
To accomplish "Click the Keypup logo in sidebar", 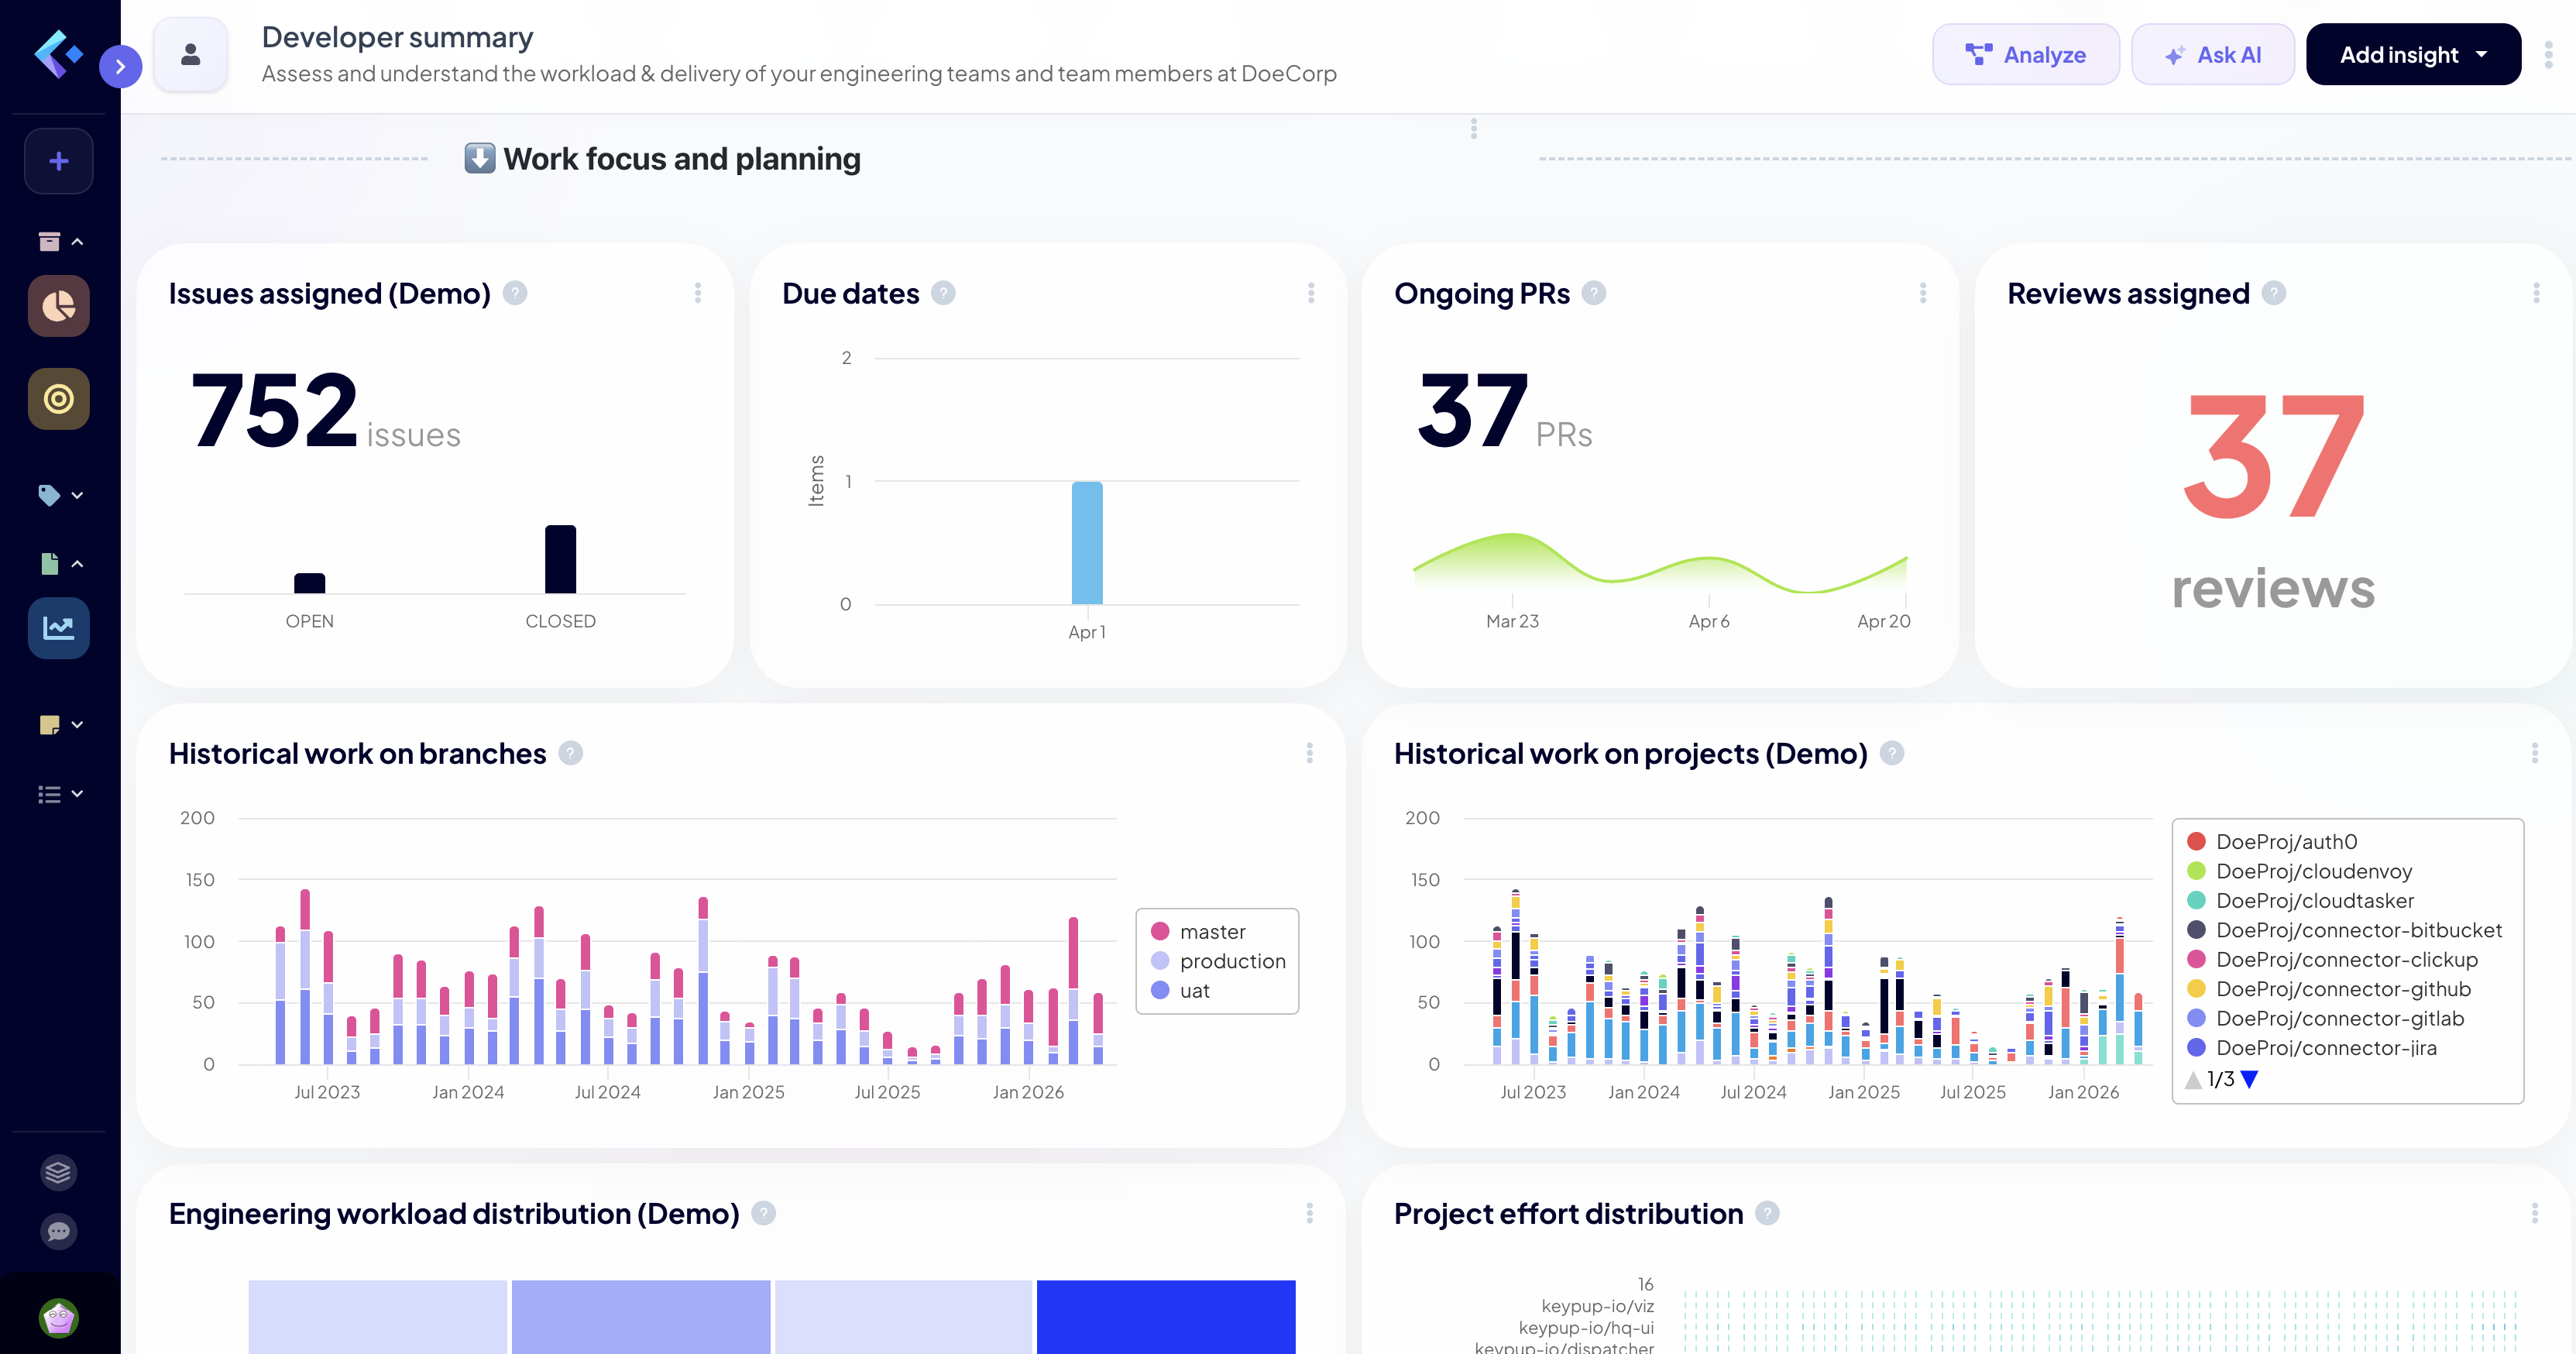I will pyautogui.click(x=58, y=54).
